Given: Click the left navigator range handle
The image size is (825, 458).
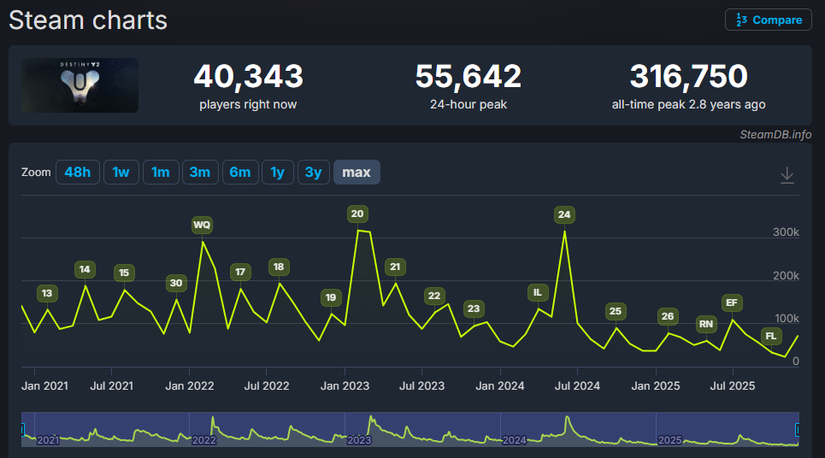Looking at the screenshot, I should 22,430.
